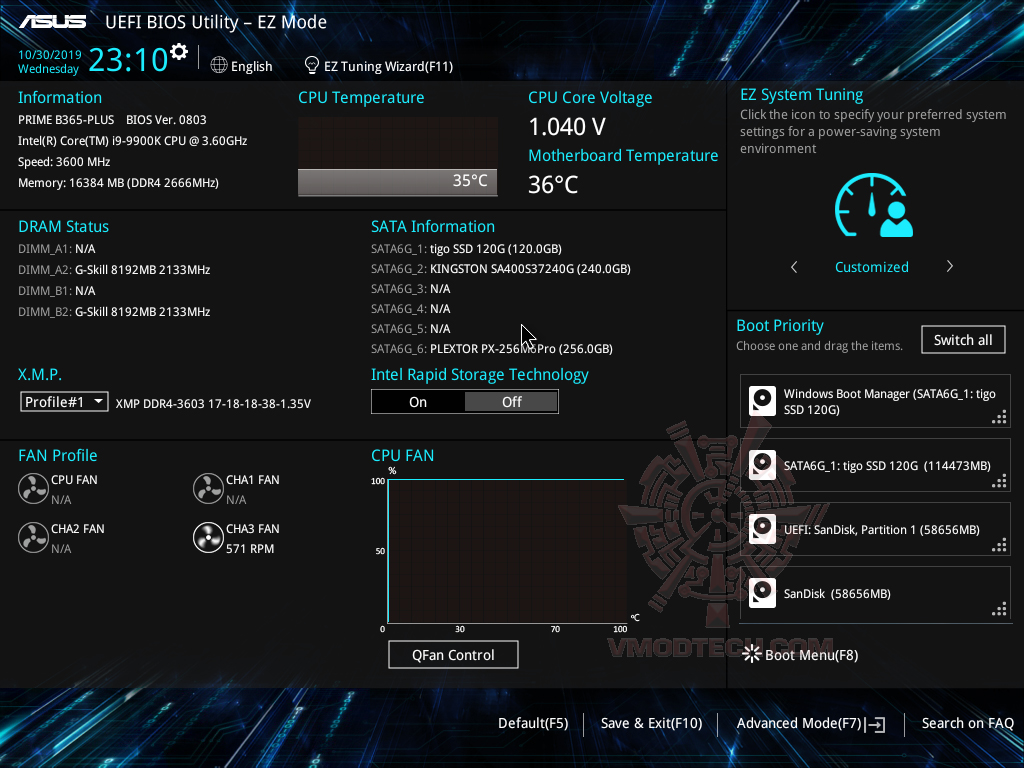The width and height of the screenshot is (1024, 768).
Task: Click the 10/30/2019 date
Action: (50, 54)
